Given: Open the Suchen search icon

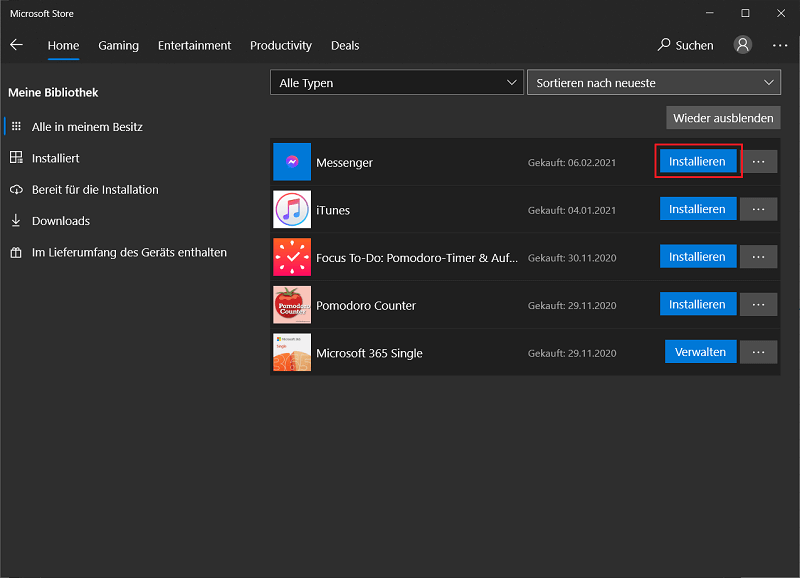Looking at the screenshot, I should [664, 45].
